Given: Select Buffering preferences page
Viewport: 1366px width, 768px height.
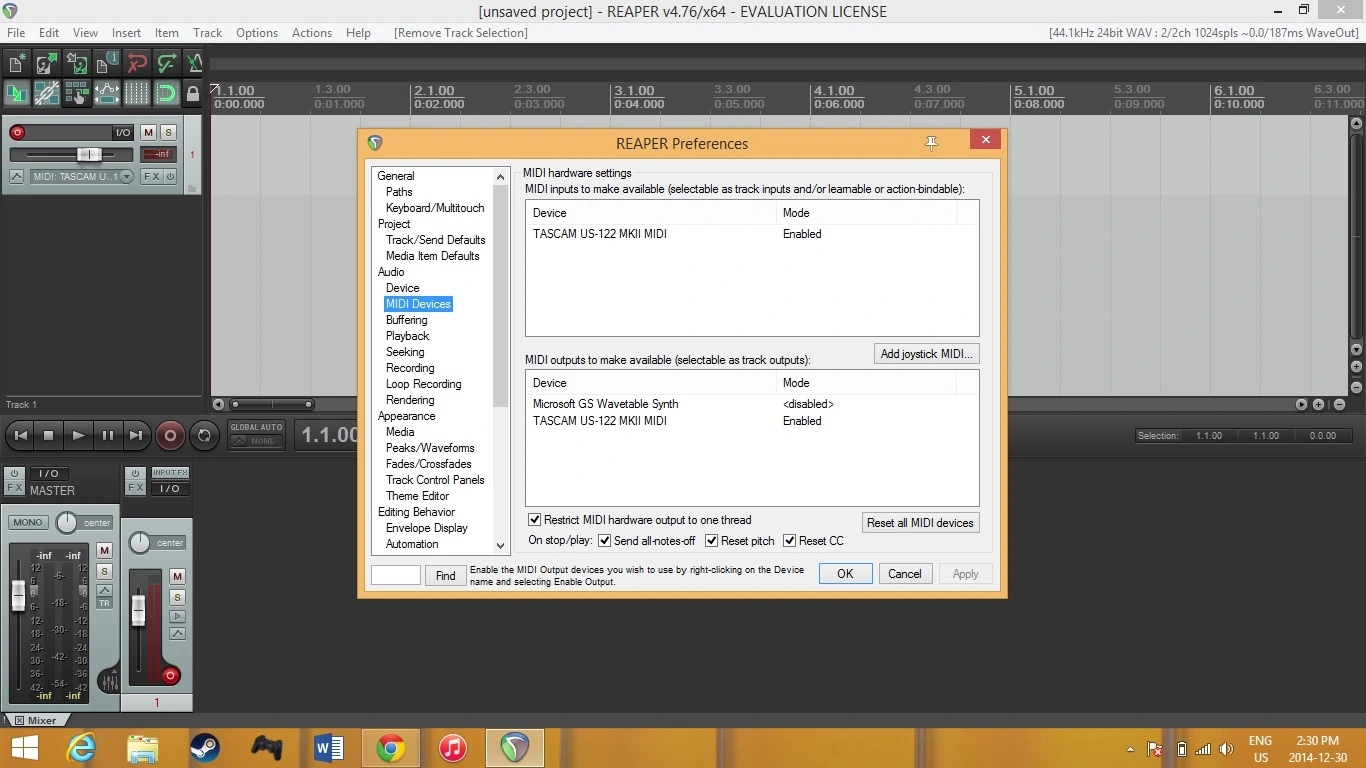Looking at the screenshot, I should (x=407, y=320).
